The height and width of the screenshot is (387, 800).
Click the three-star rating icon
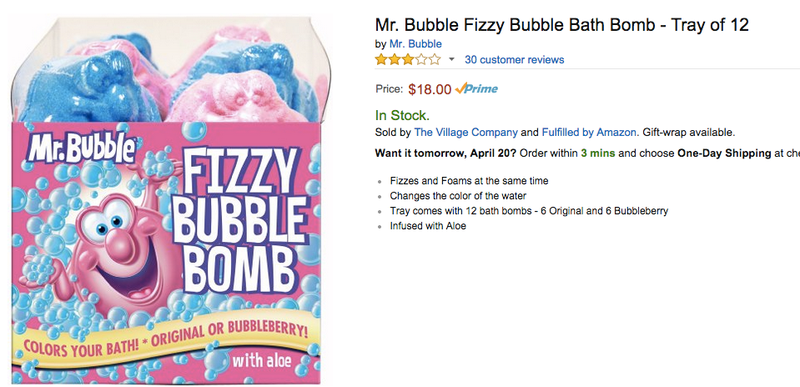[x=408, y=60]
